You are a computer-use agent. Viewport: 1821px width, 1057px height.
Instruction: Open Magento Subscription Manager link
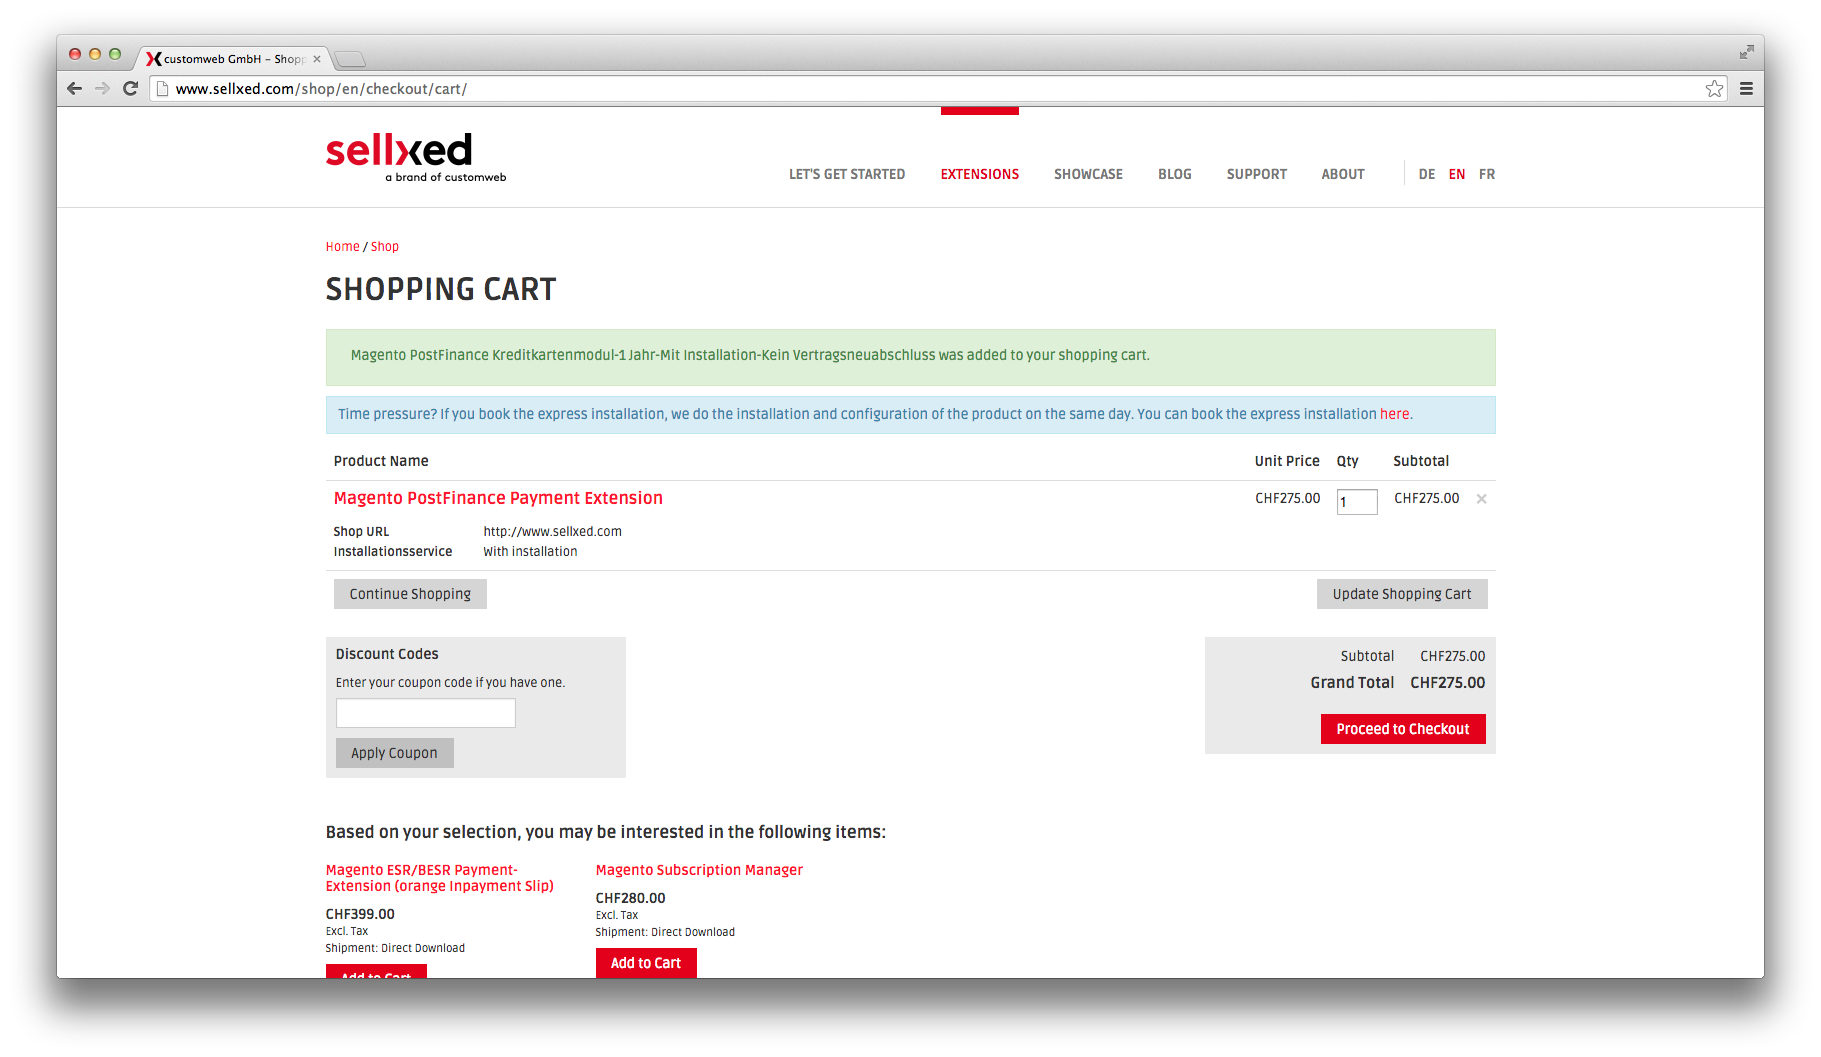coord(699,870)
